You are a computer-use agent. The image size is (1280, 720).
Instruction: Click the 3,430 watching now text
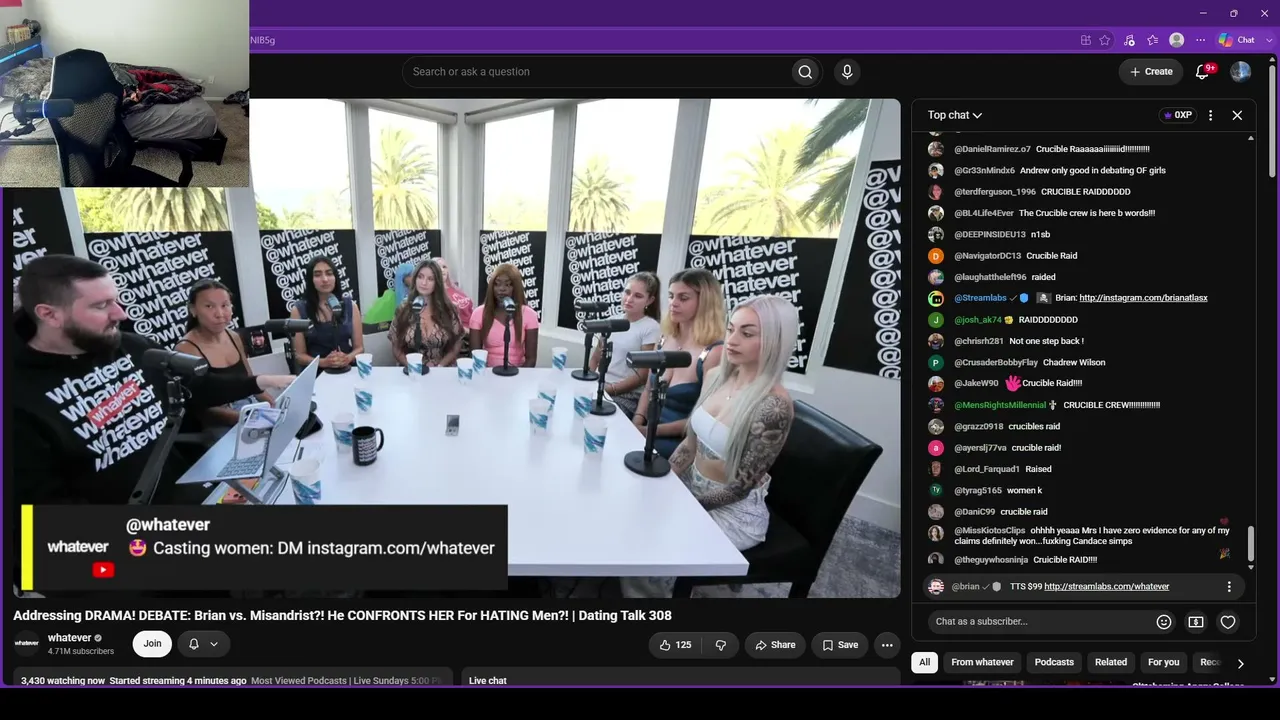pyautogui.click(x=63, y=681)
